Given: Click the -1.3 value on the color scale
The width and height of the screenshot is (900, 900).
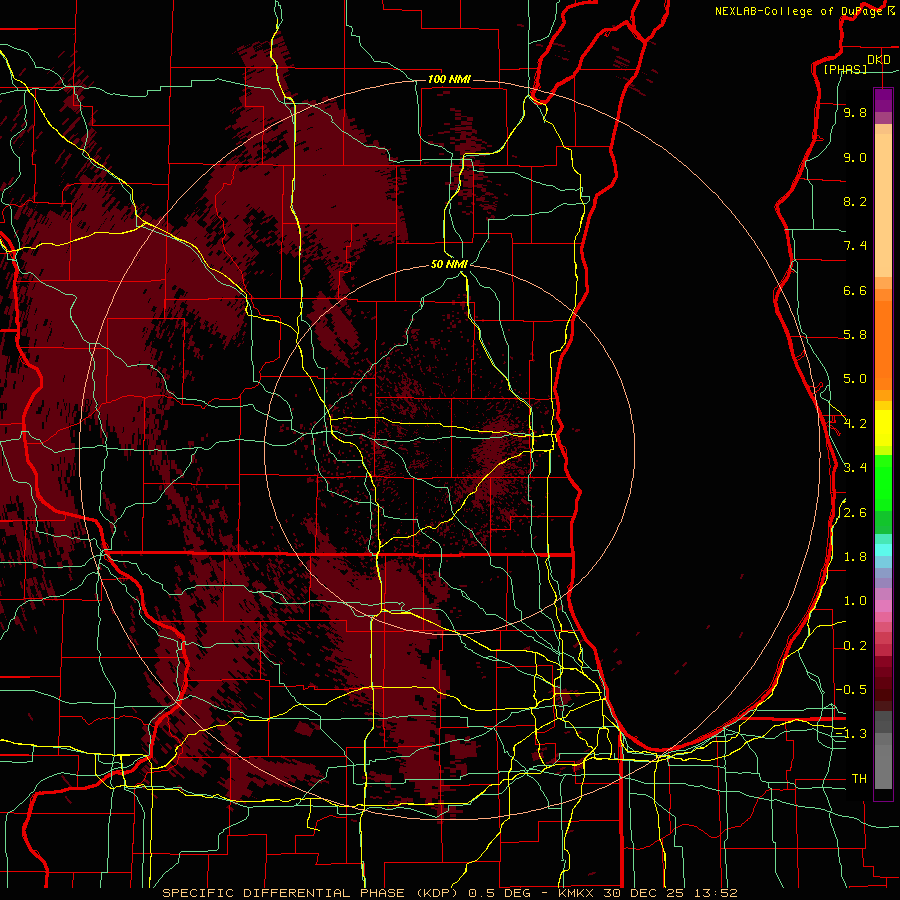Looking at the screenshot, I should 851,734.
